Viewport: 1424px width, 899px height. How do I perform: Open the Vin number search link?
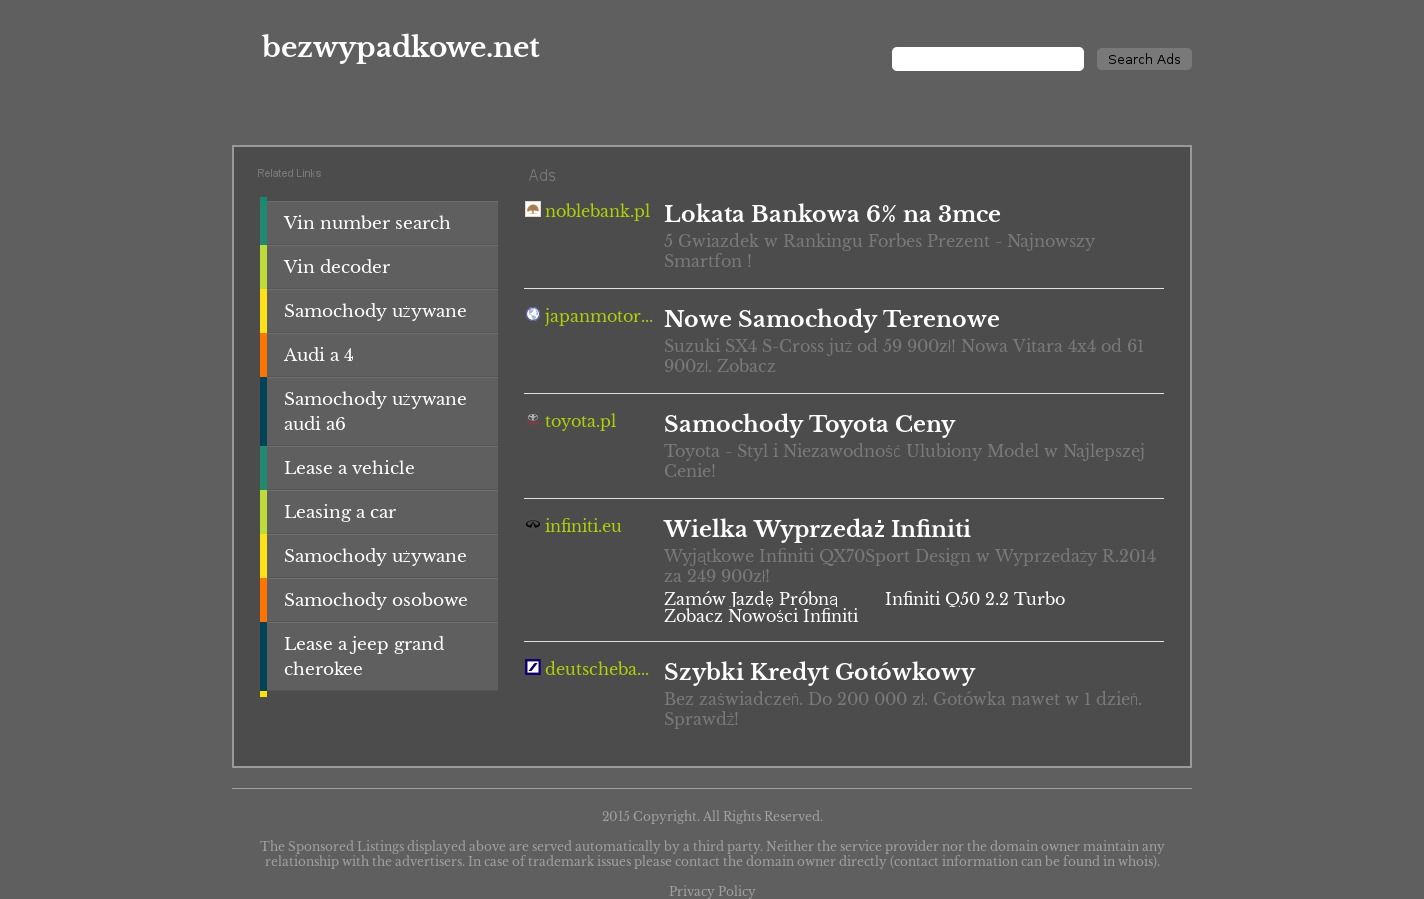pyautogui.click(x=367, y=223)
